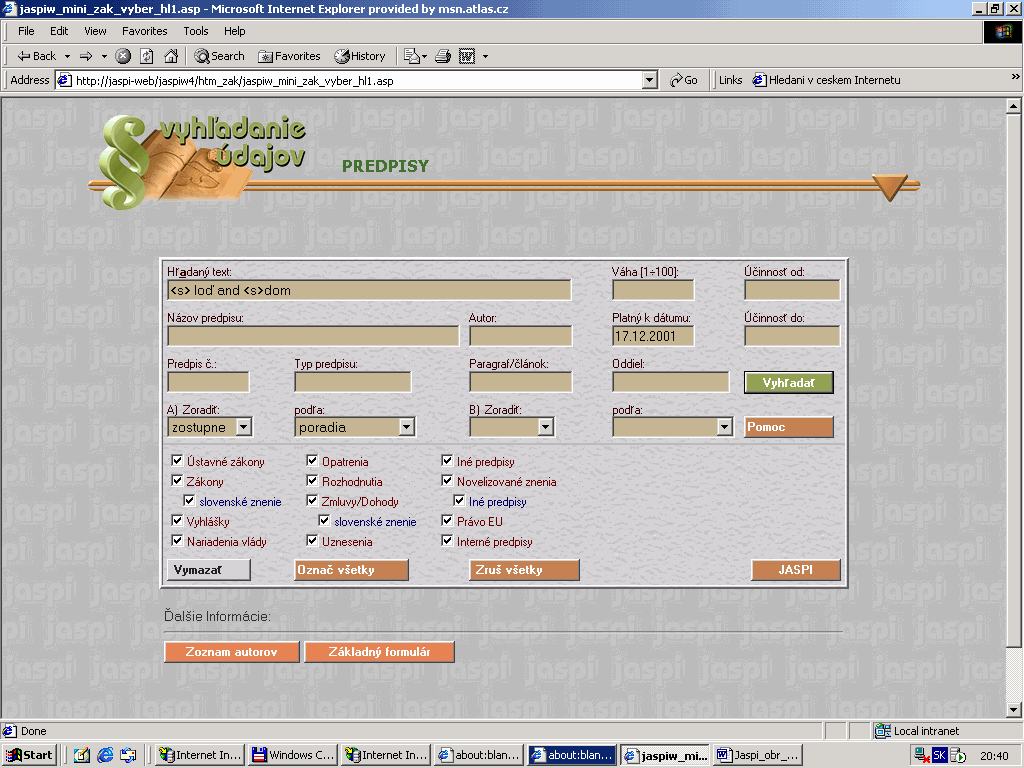Click the Mail toolbar icon
1024x768 pixels.
(x=411, y=56)
